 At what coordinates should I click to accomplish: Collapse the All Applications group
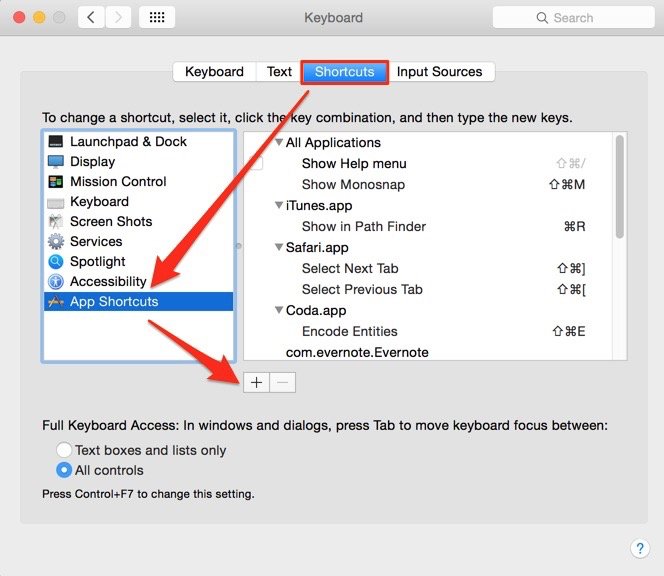click(x=279, y=142)
